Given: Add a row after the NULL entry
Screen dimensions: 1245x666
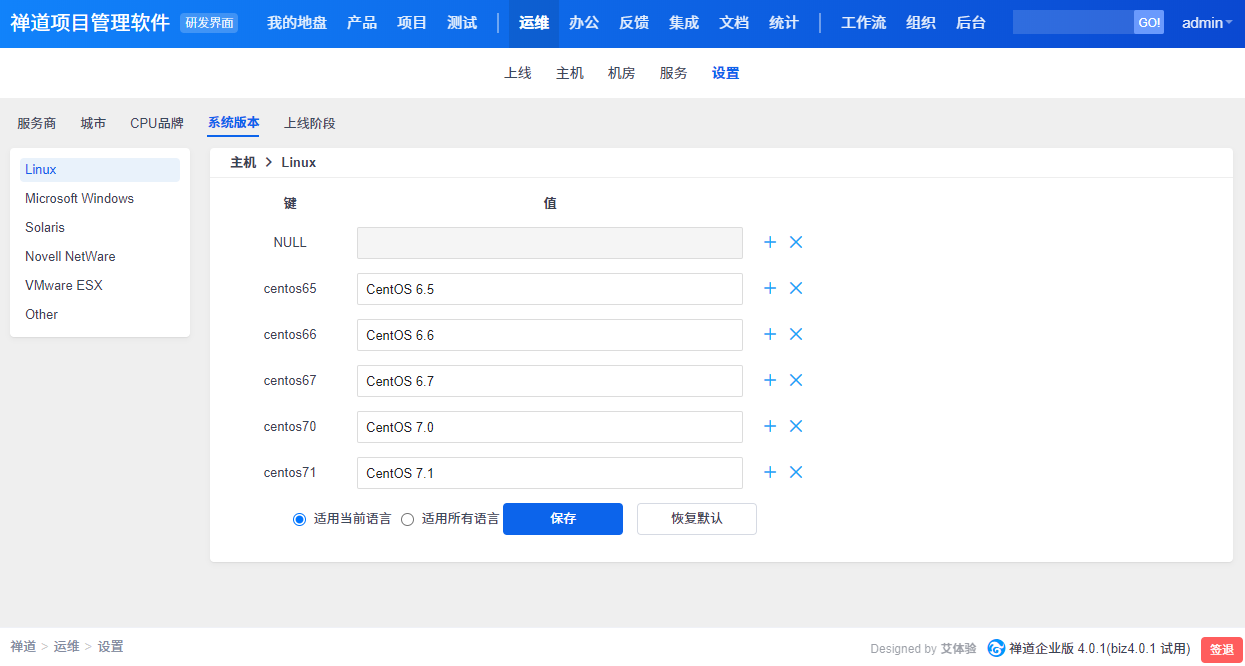Looking at the screenshot, I should point(770,242).
